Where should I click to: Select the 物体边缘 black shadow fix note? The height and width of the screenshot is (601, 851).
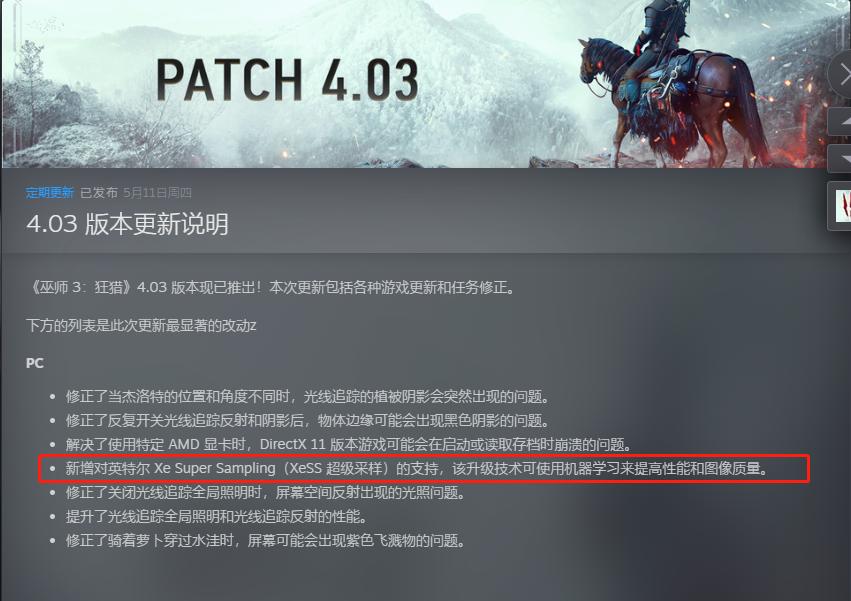[x=308, y=421]
